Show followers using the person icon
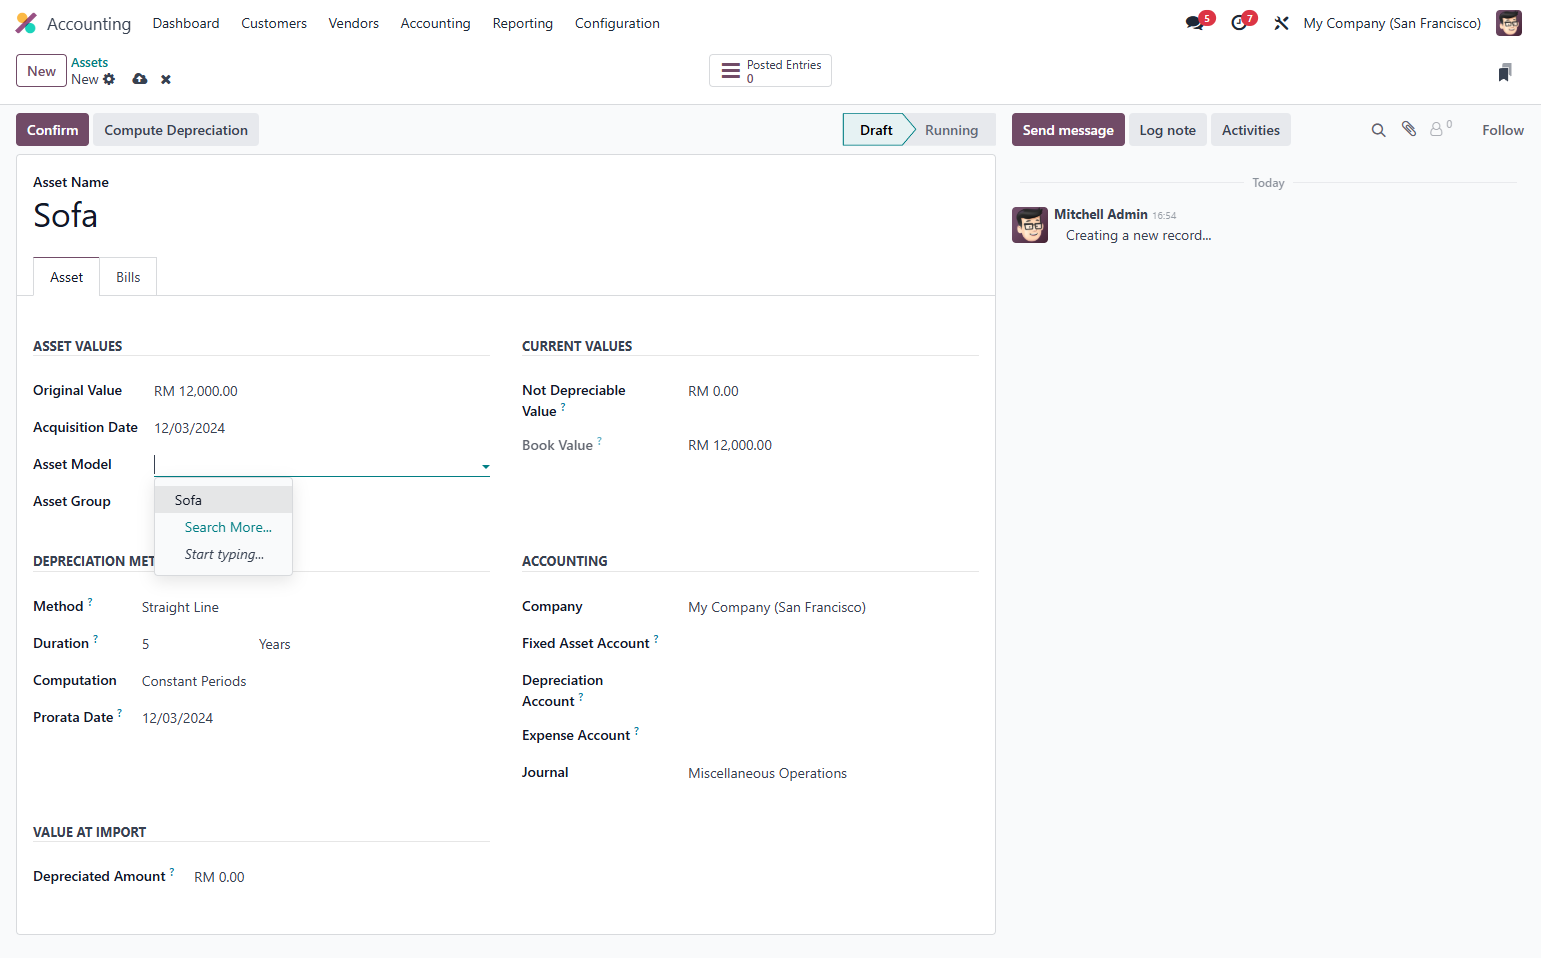 [1437, 129]
